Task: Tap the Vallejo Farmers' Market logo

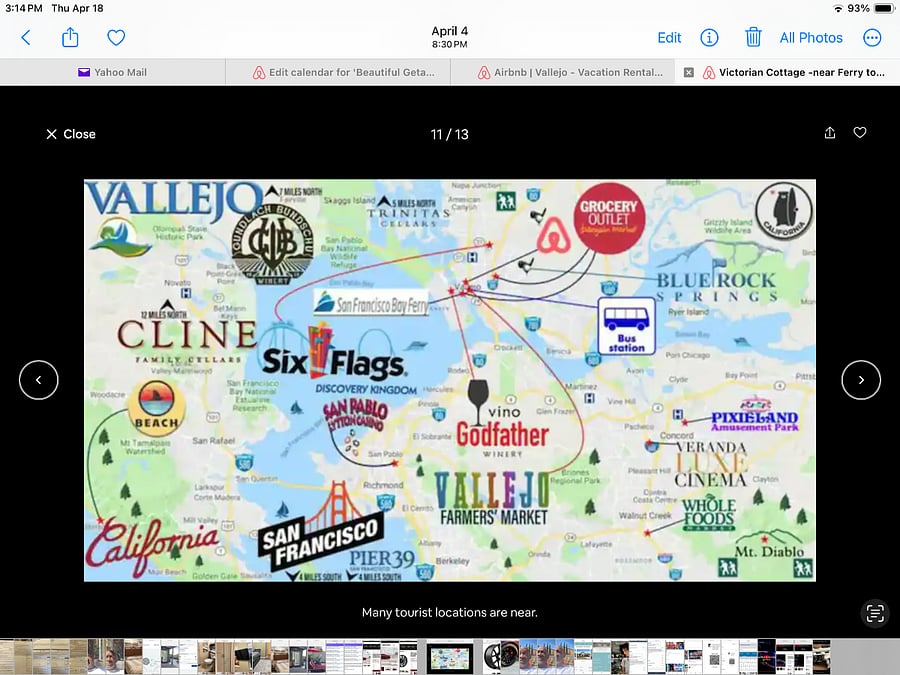Action: pos(492,499)
